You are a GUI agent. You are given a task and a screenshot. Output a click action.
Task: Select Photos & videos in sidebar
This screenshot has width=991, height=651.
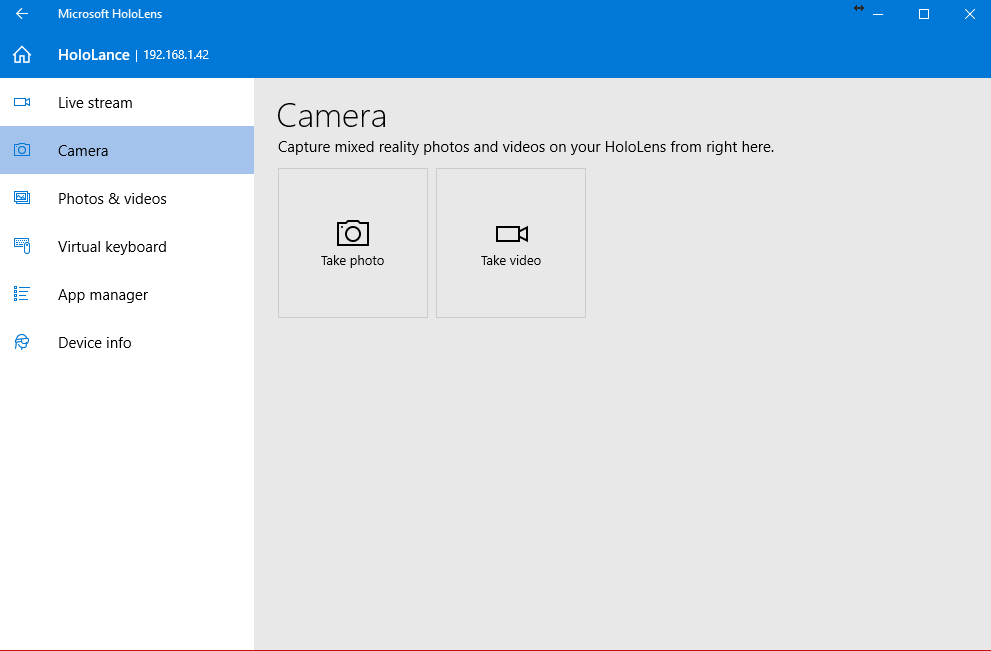click(x=127, y=198)
